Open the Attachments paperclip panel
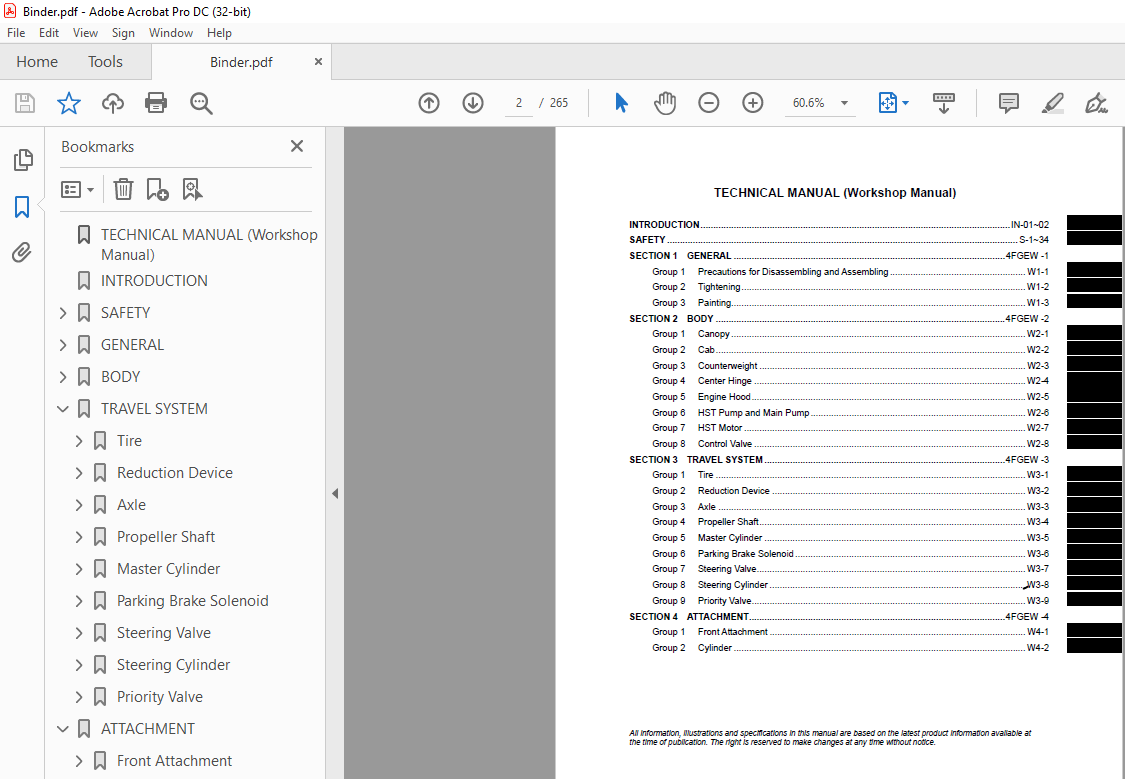The image size is (1125, 779). [22, 252]
